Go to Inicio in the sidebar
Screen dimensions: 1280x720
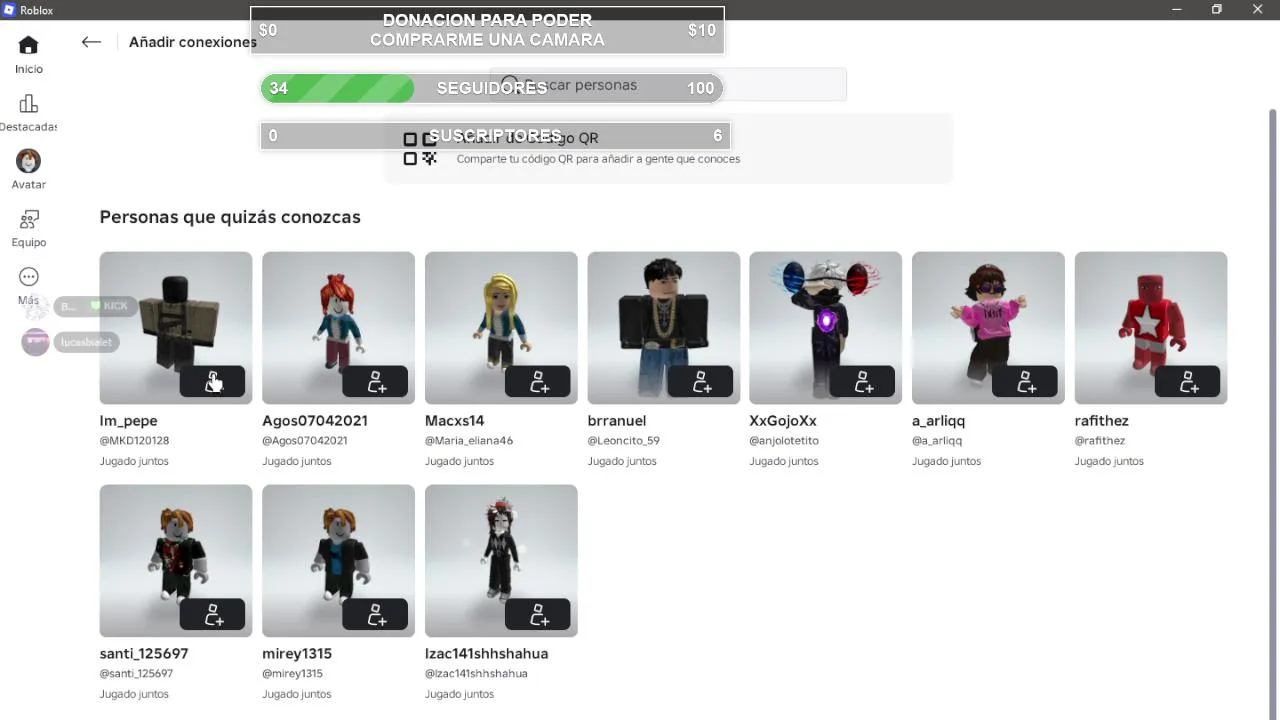tap(28, 54)
